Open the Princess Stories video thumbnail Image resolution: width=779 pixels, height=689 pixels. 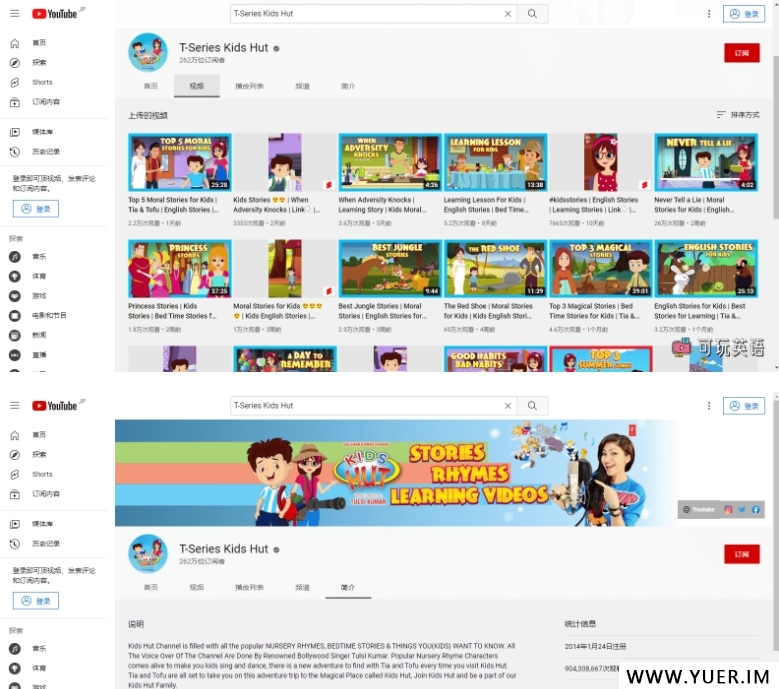179,268
